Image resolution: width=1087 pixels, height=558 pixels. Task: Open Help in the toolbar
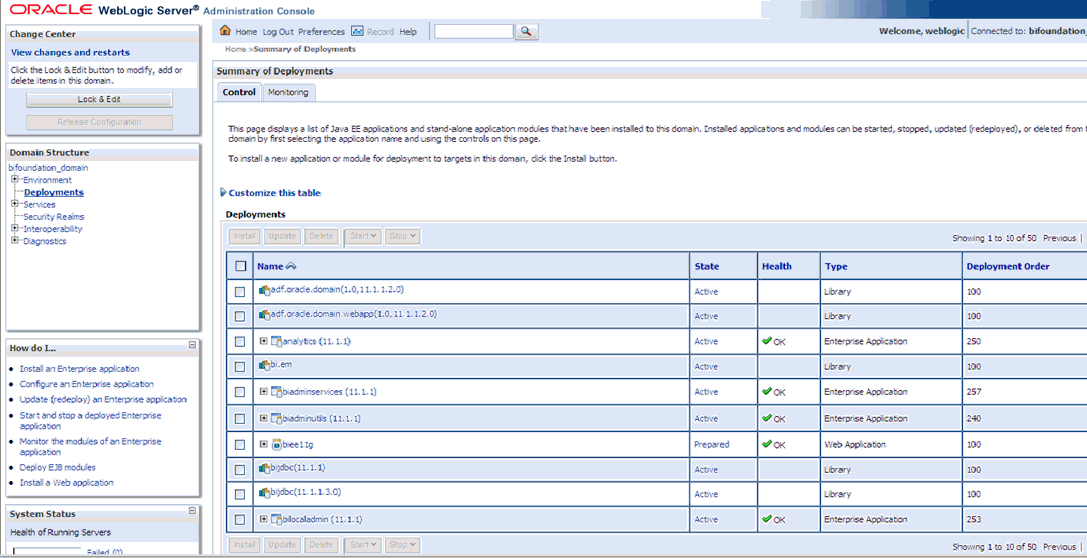click(x=408, y=32)
